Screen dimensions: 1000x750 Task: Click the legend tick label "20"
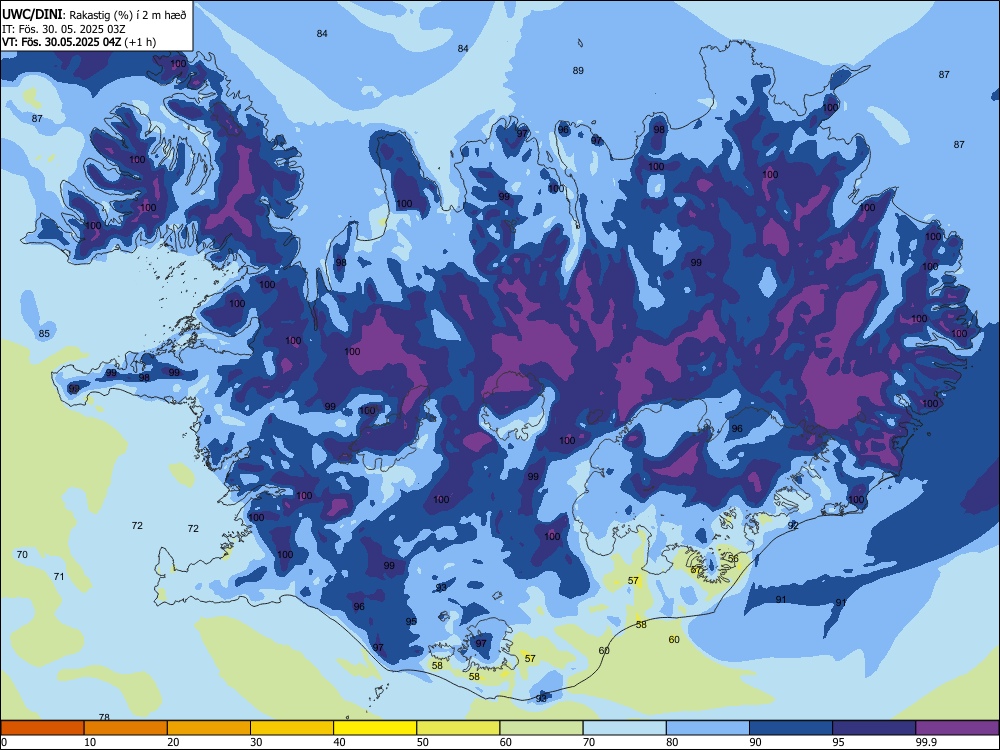pos(173,742)
